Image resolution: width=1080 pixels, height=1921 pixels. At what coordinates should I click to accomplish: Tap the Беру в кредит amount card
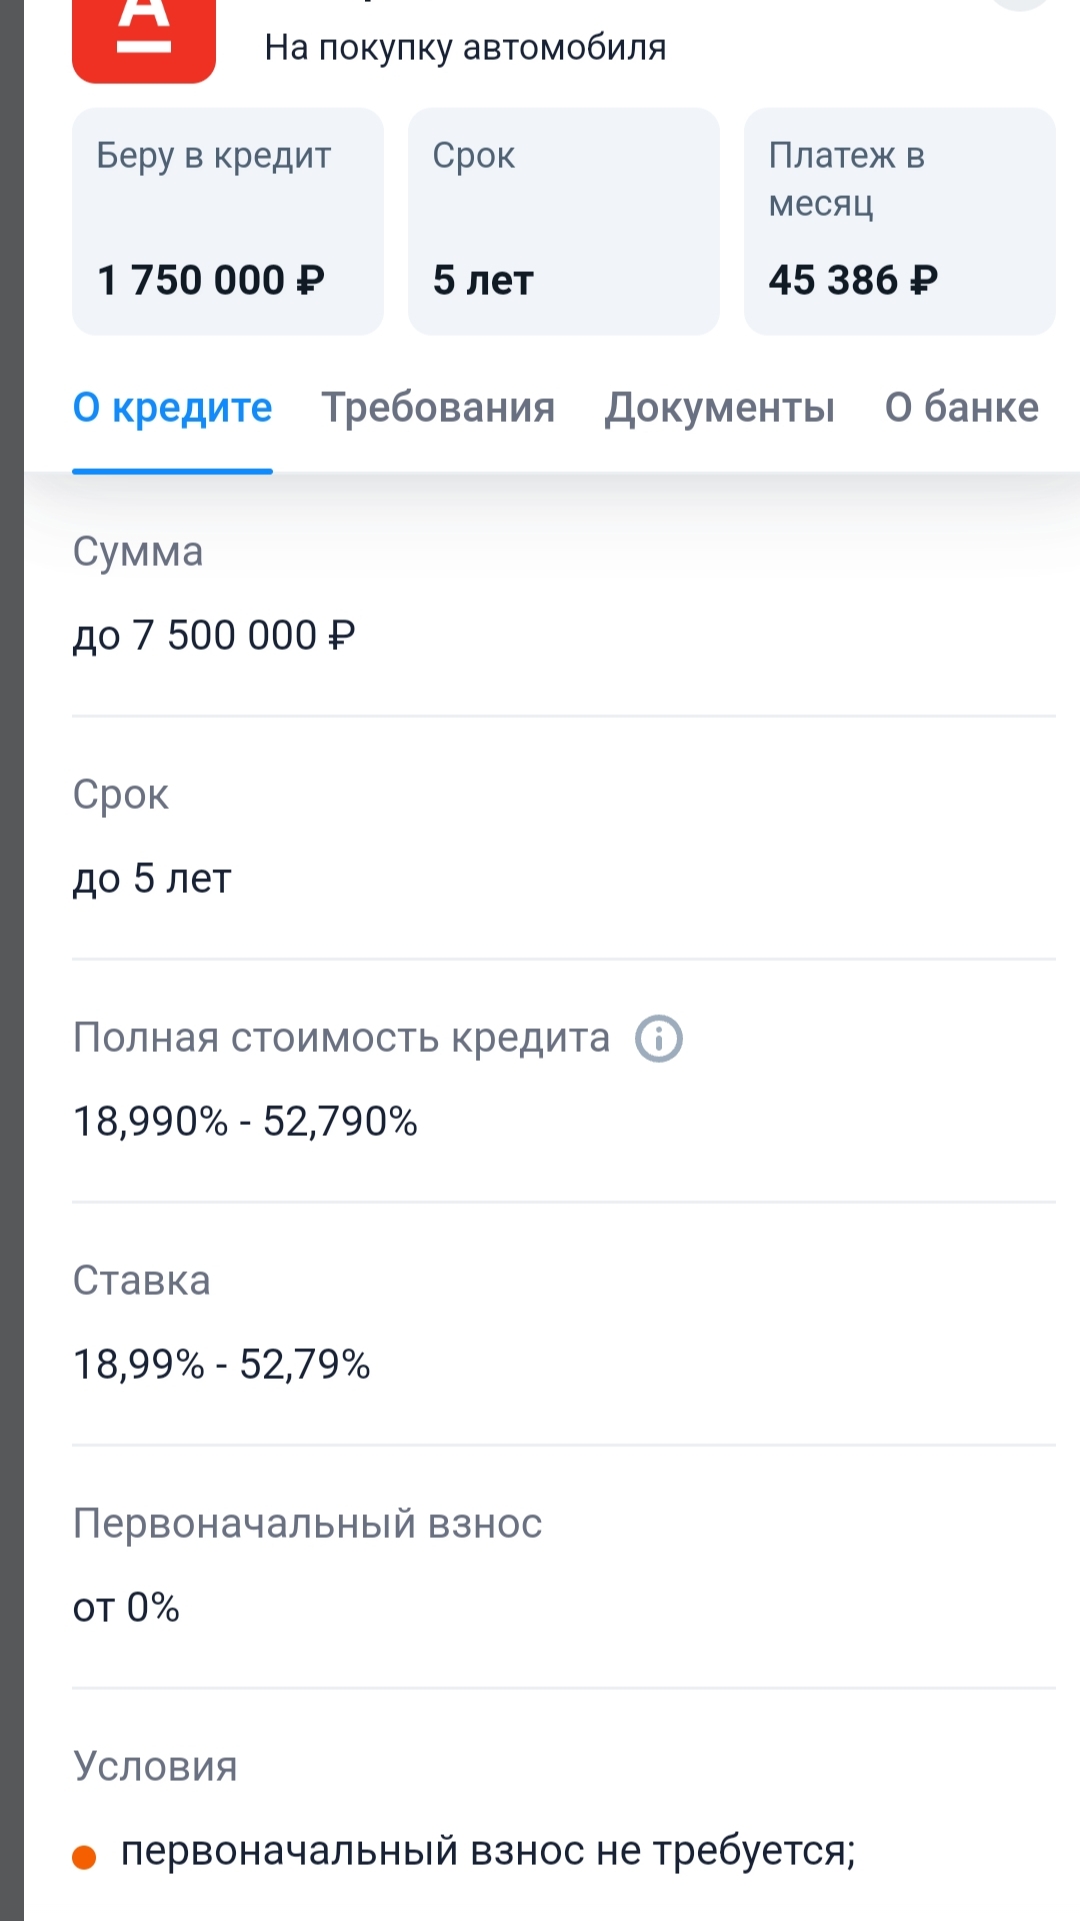coord(228,222)
